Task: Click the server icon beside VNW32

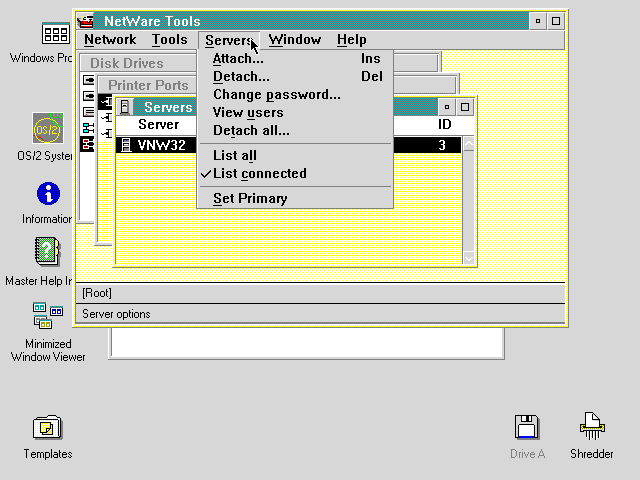Action: tap(126, 145)
